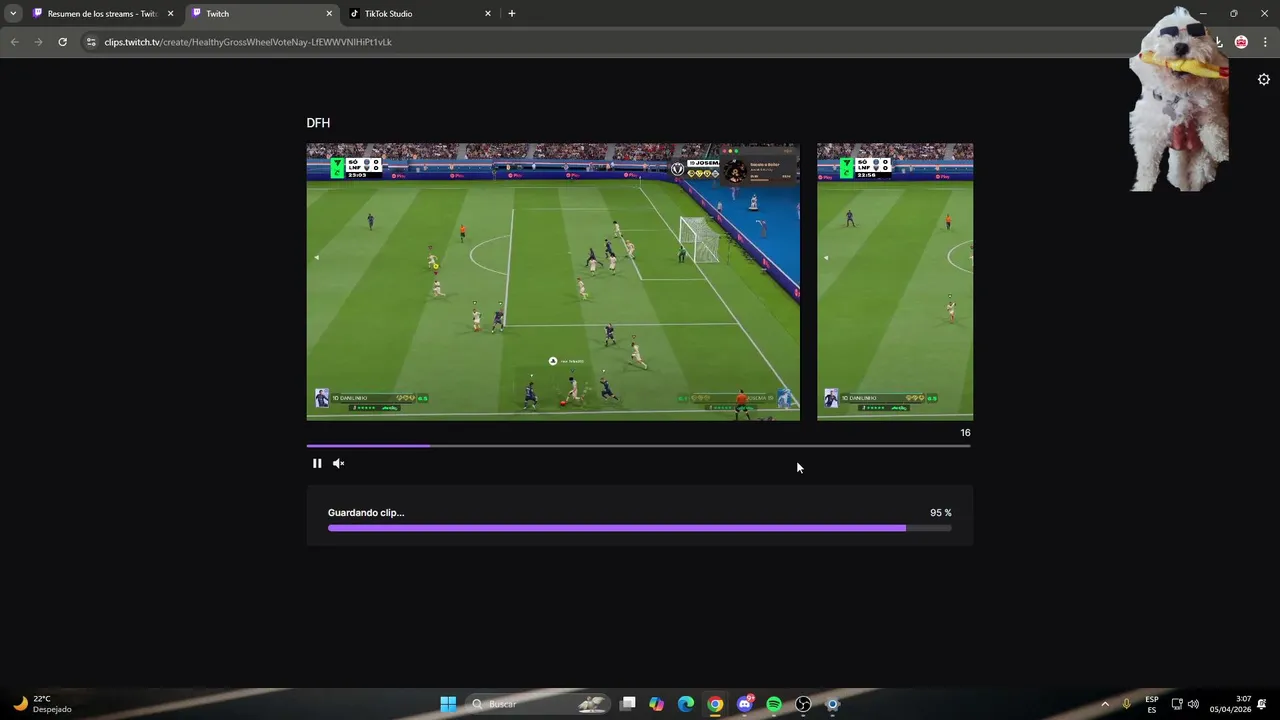Expand the tab search dropdown
Screen dimensions: 1280x720
[x=13, y=14]
